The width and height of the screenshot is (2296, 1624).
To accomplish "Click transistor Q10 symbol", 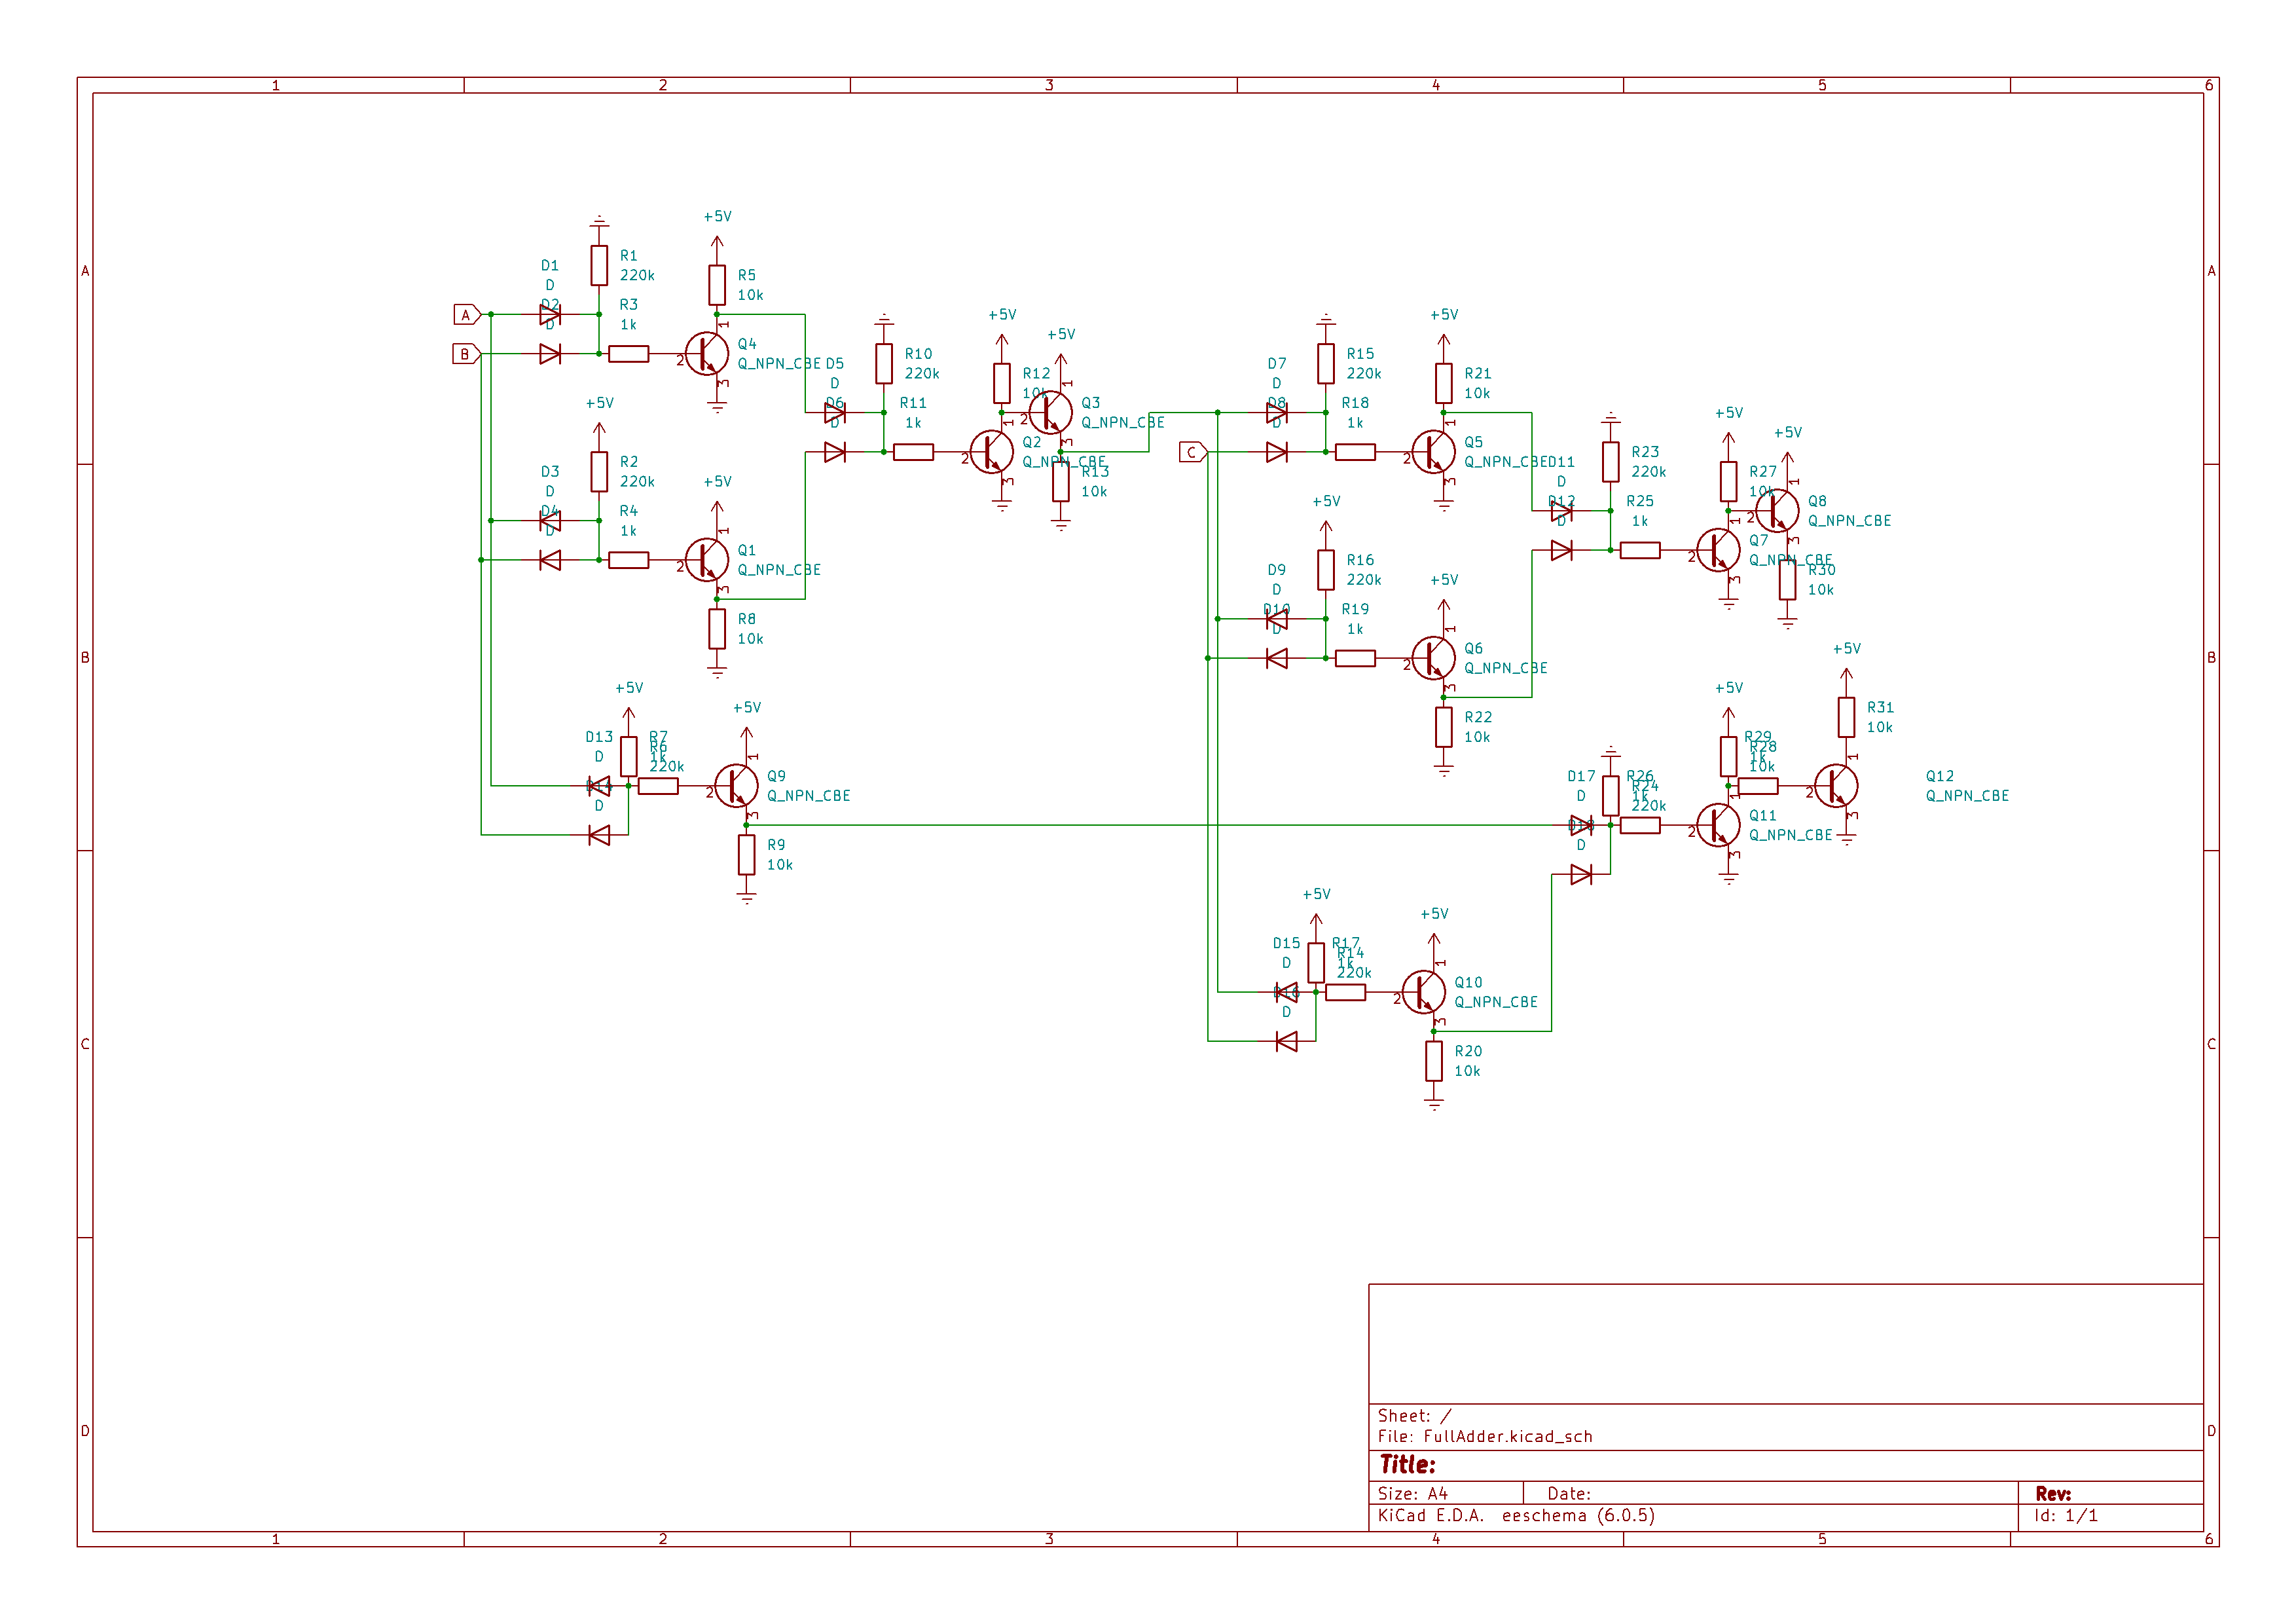I will tap(1424, 992).
